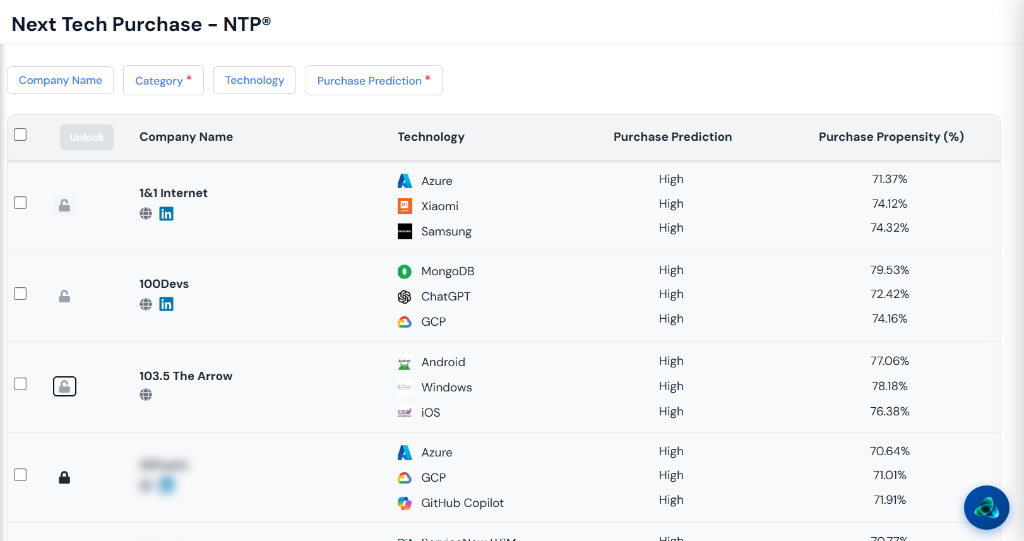1024x541 pixels.
Task: Click the 71.91% propensity value
Action: 889,500
